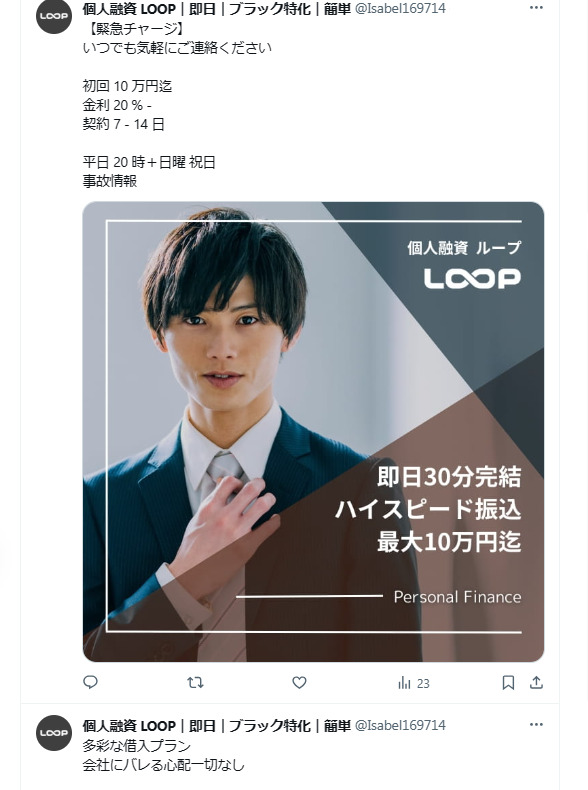Viewport: 588px width, 790px height.
Task: Open more options on first tweet
Action: 537,8
